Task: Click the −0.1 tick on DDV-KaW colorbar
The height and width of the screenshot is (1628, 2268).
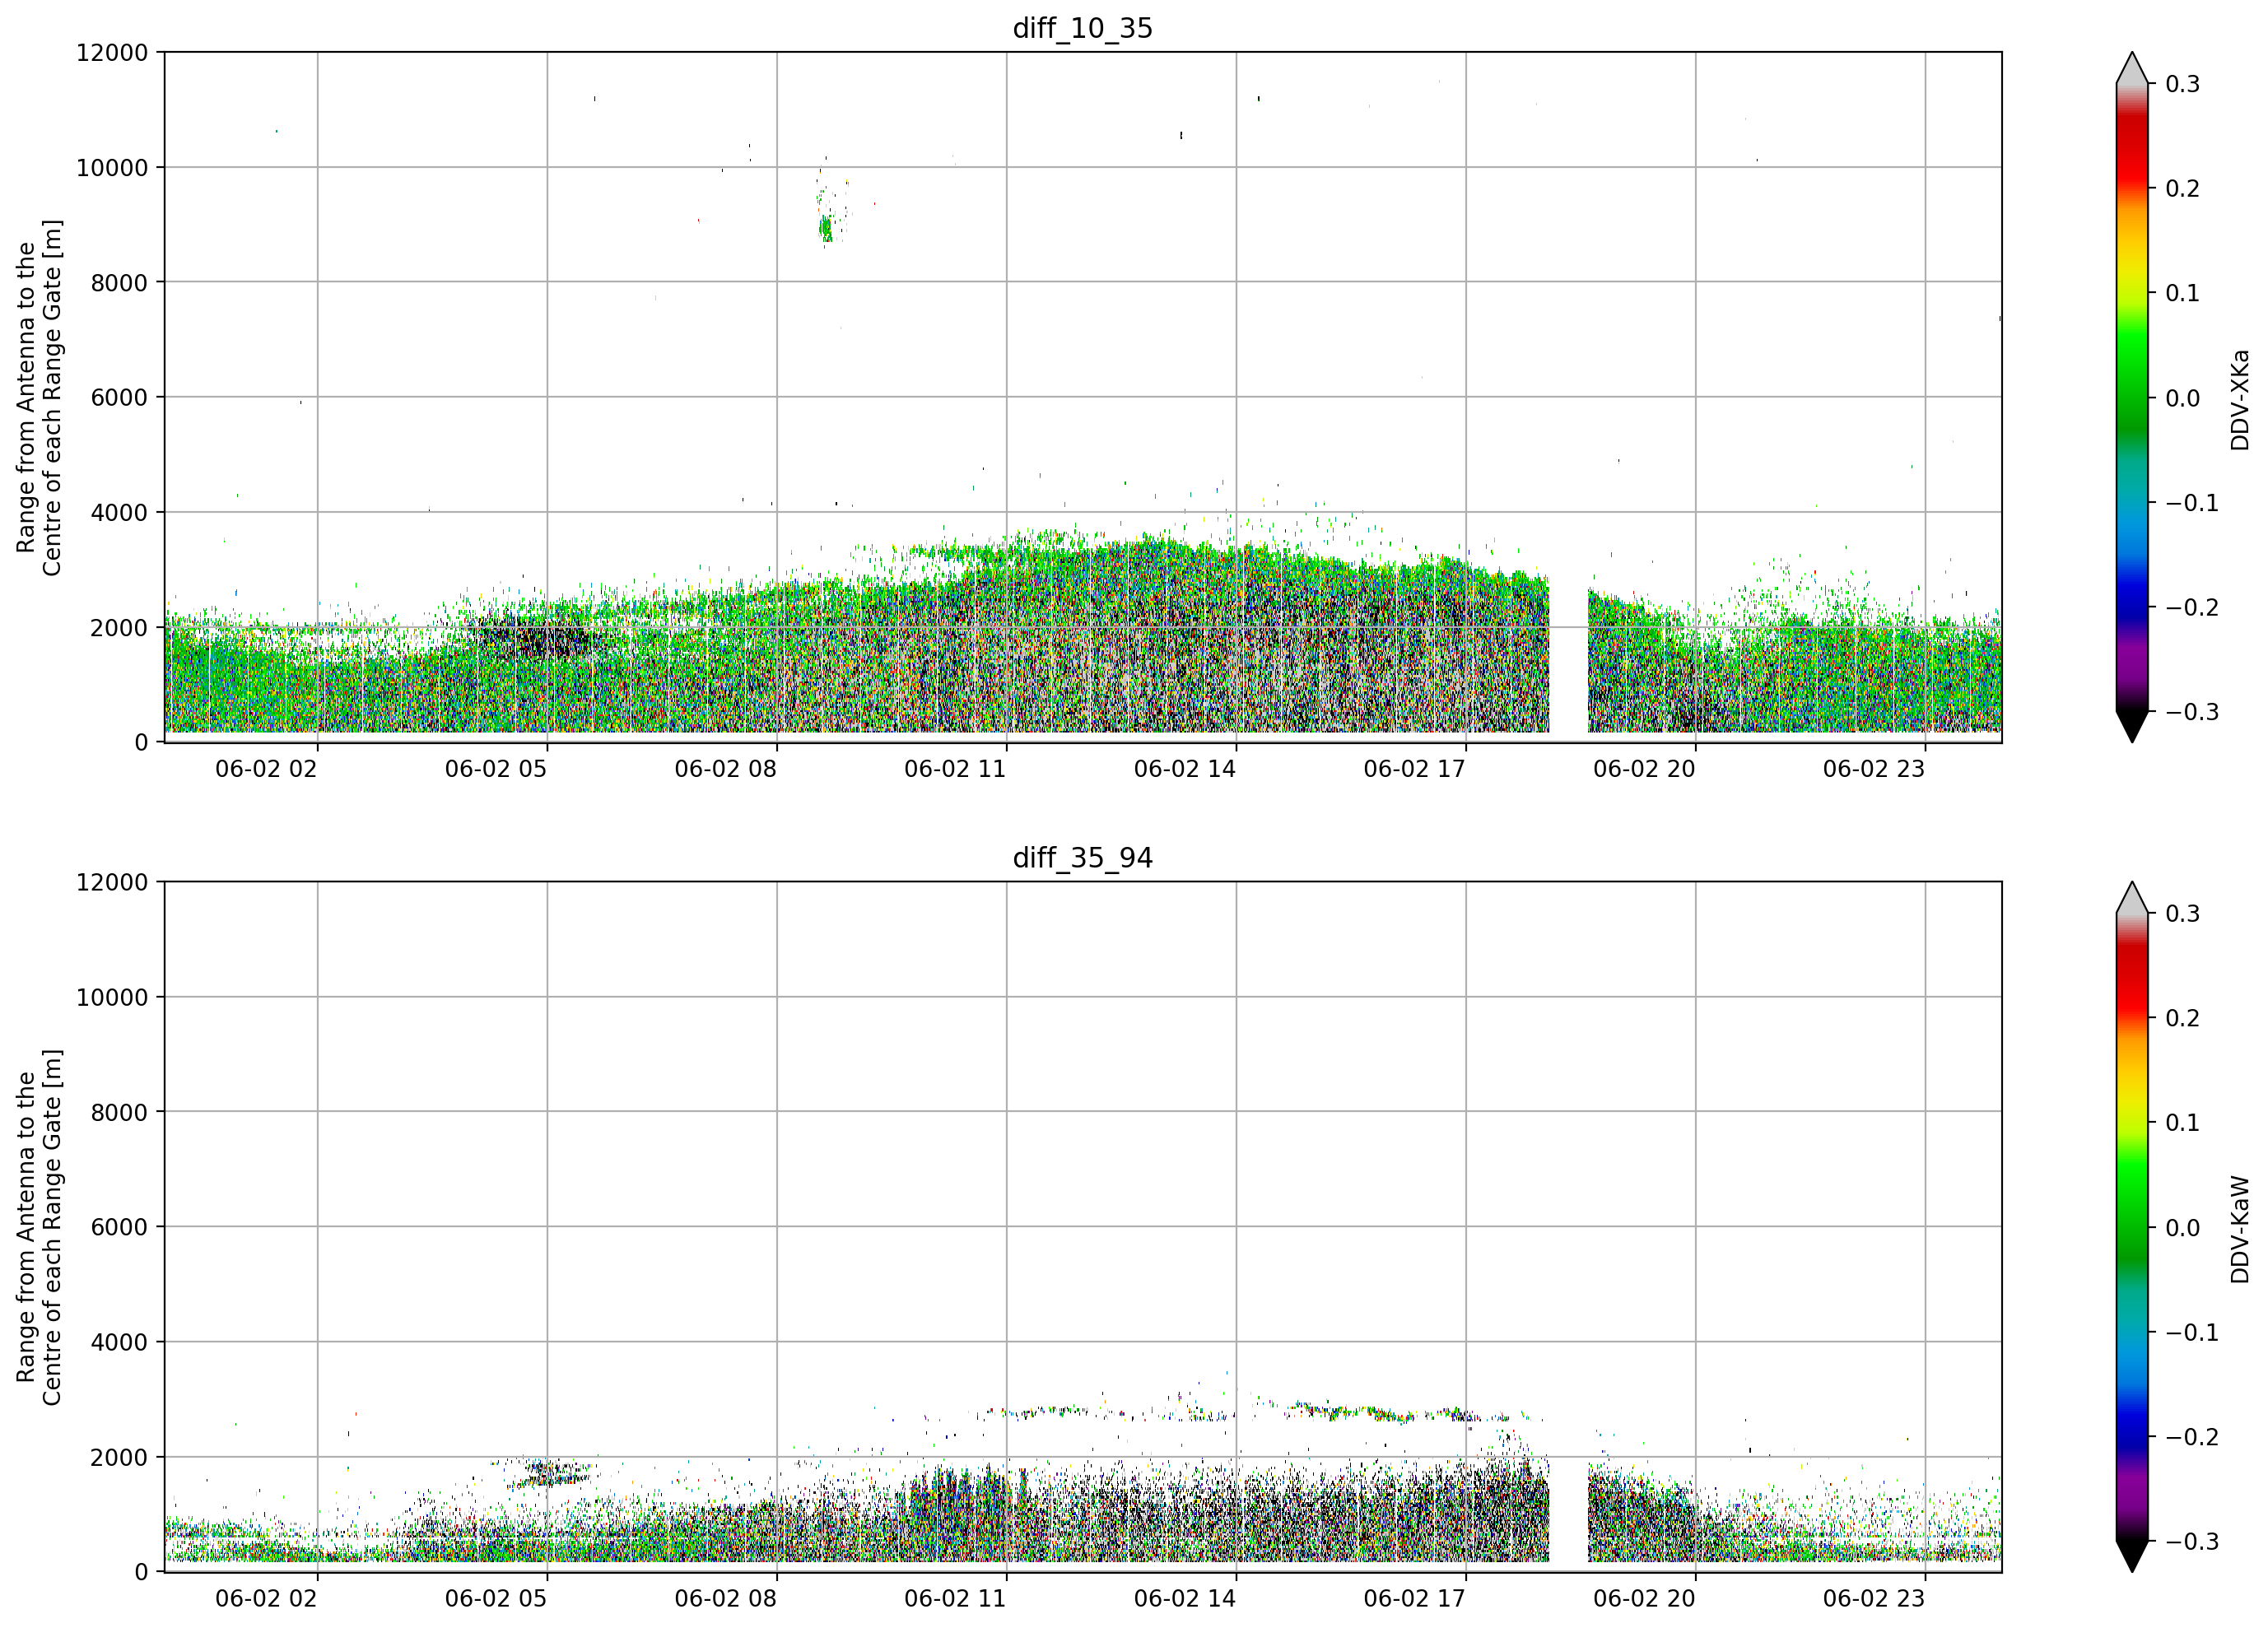Action: (x=2192, y=1332)
